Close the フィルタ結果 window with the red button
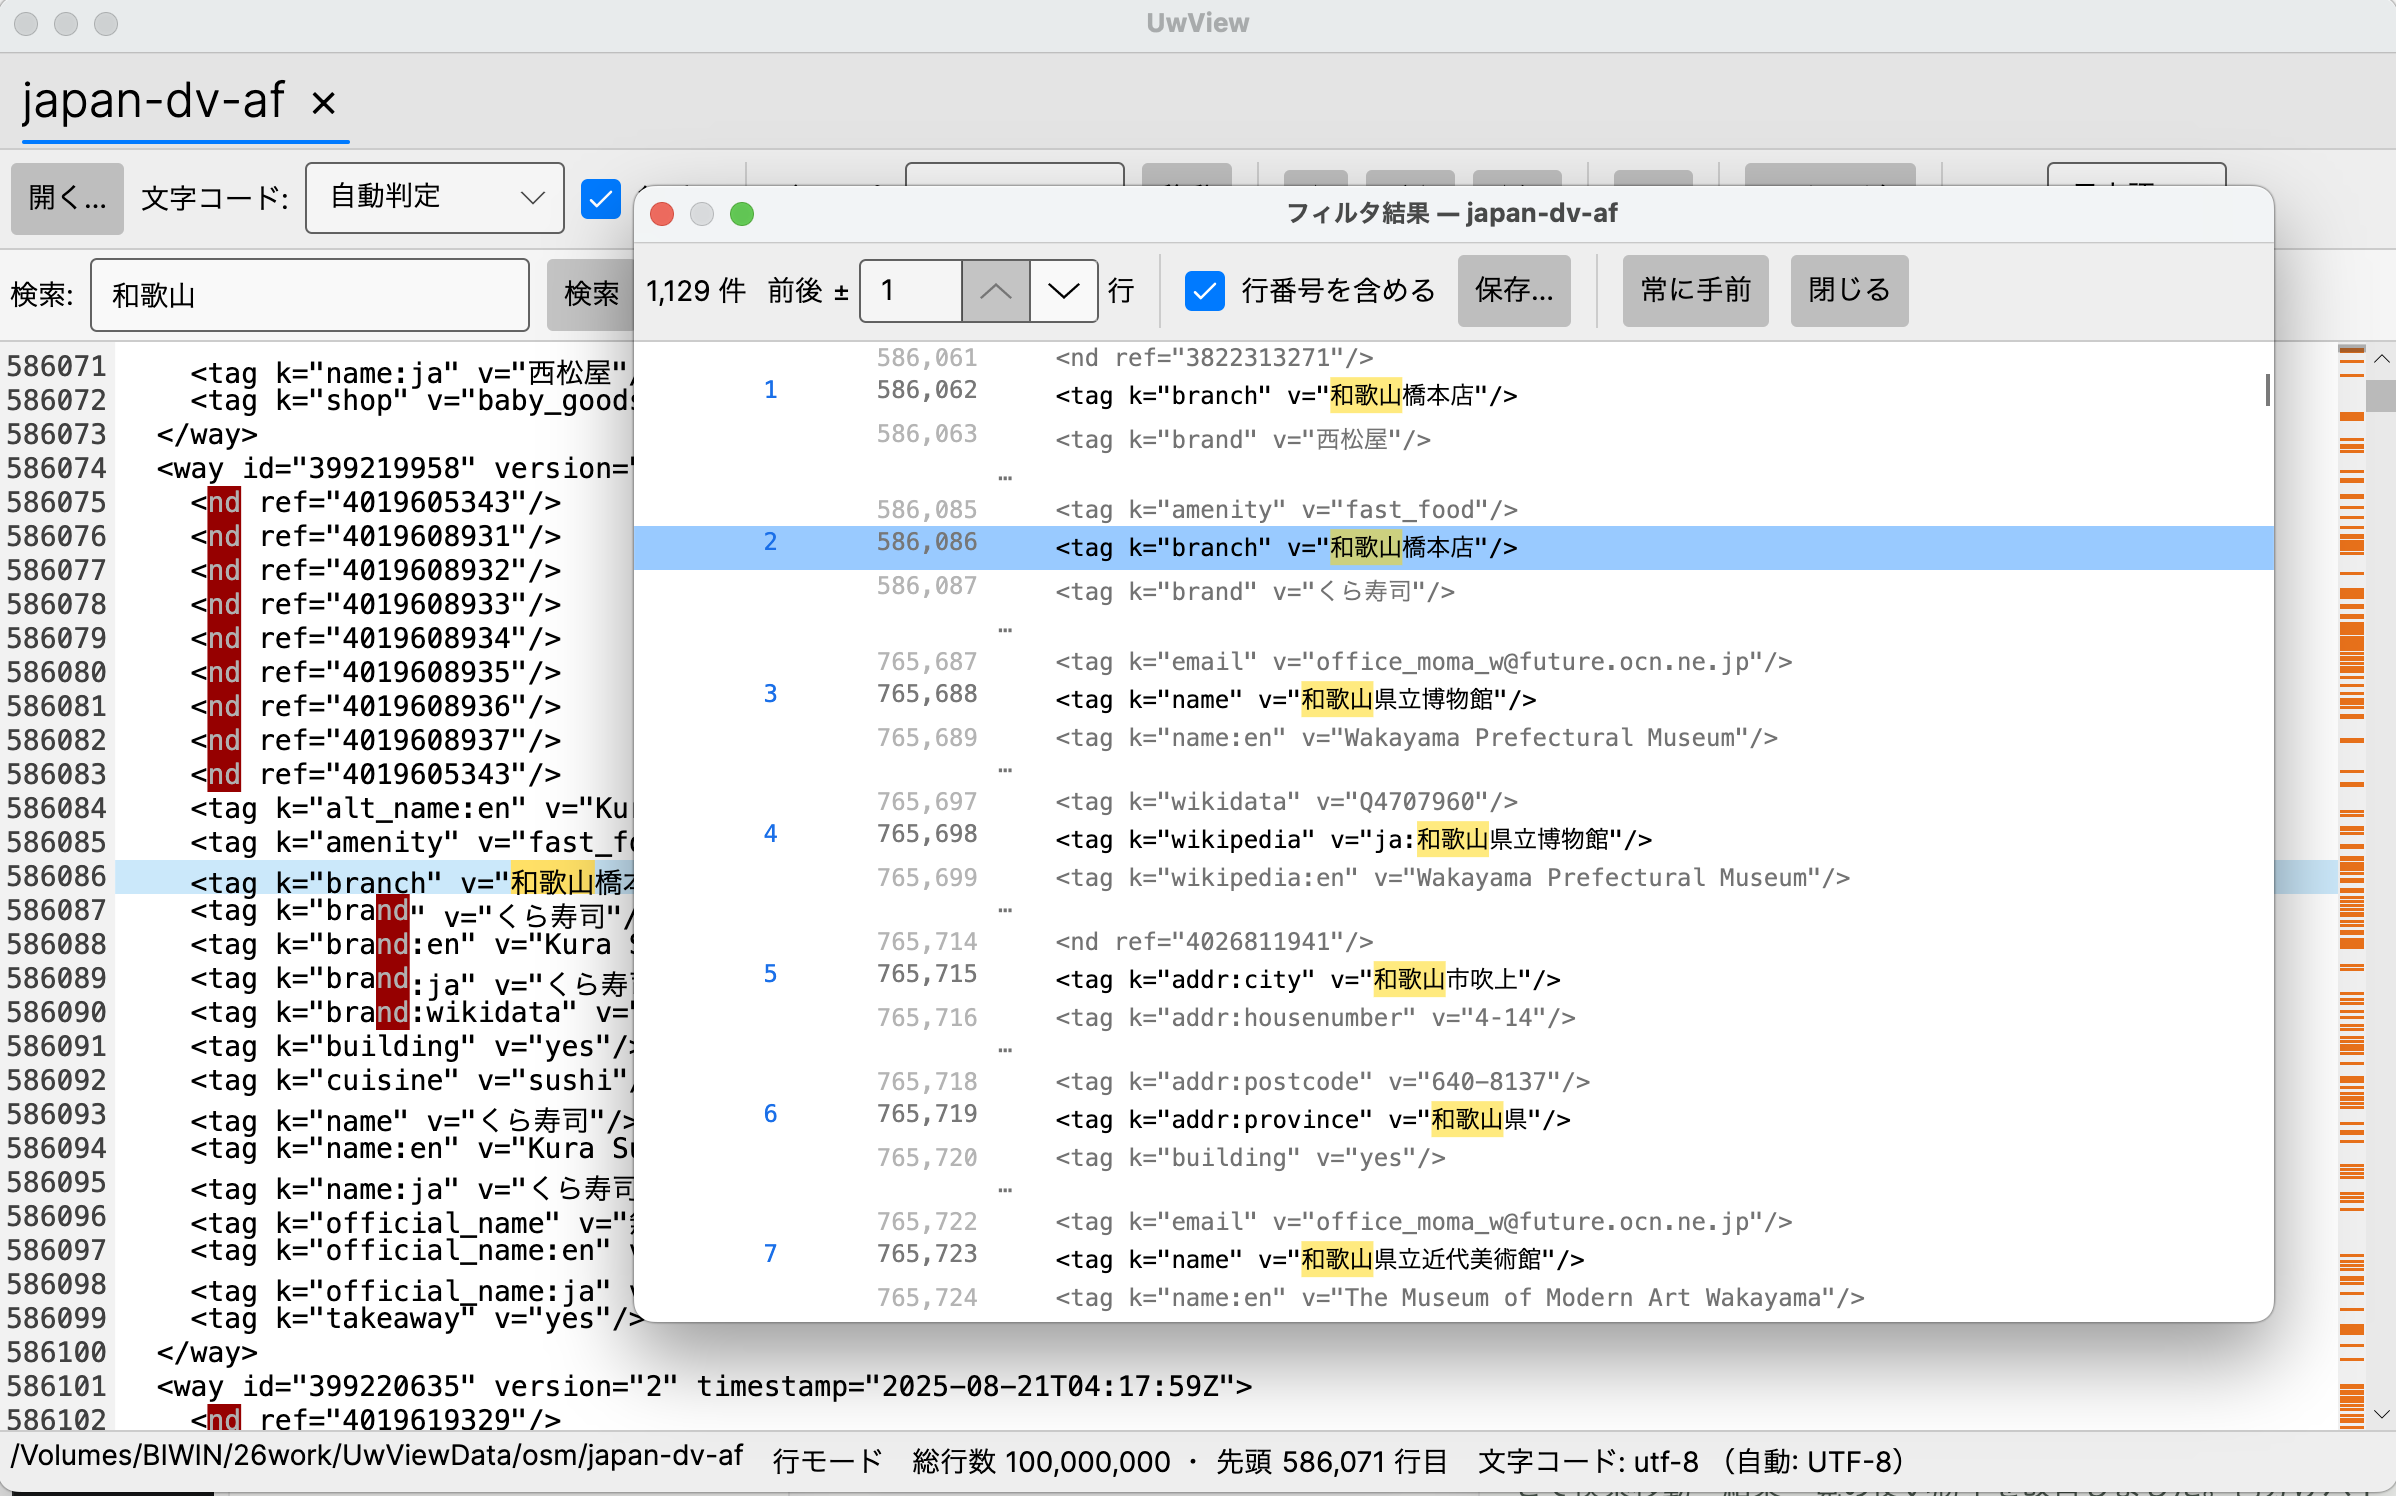The image size is (2396, 1496). point(662,214)
